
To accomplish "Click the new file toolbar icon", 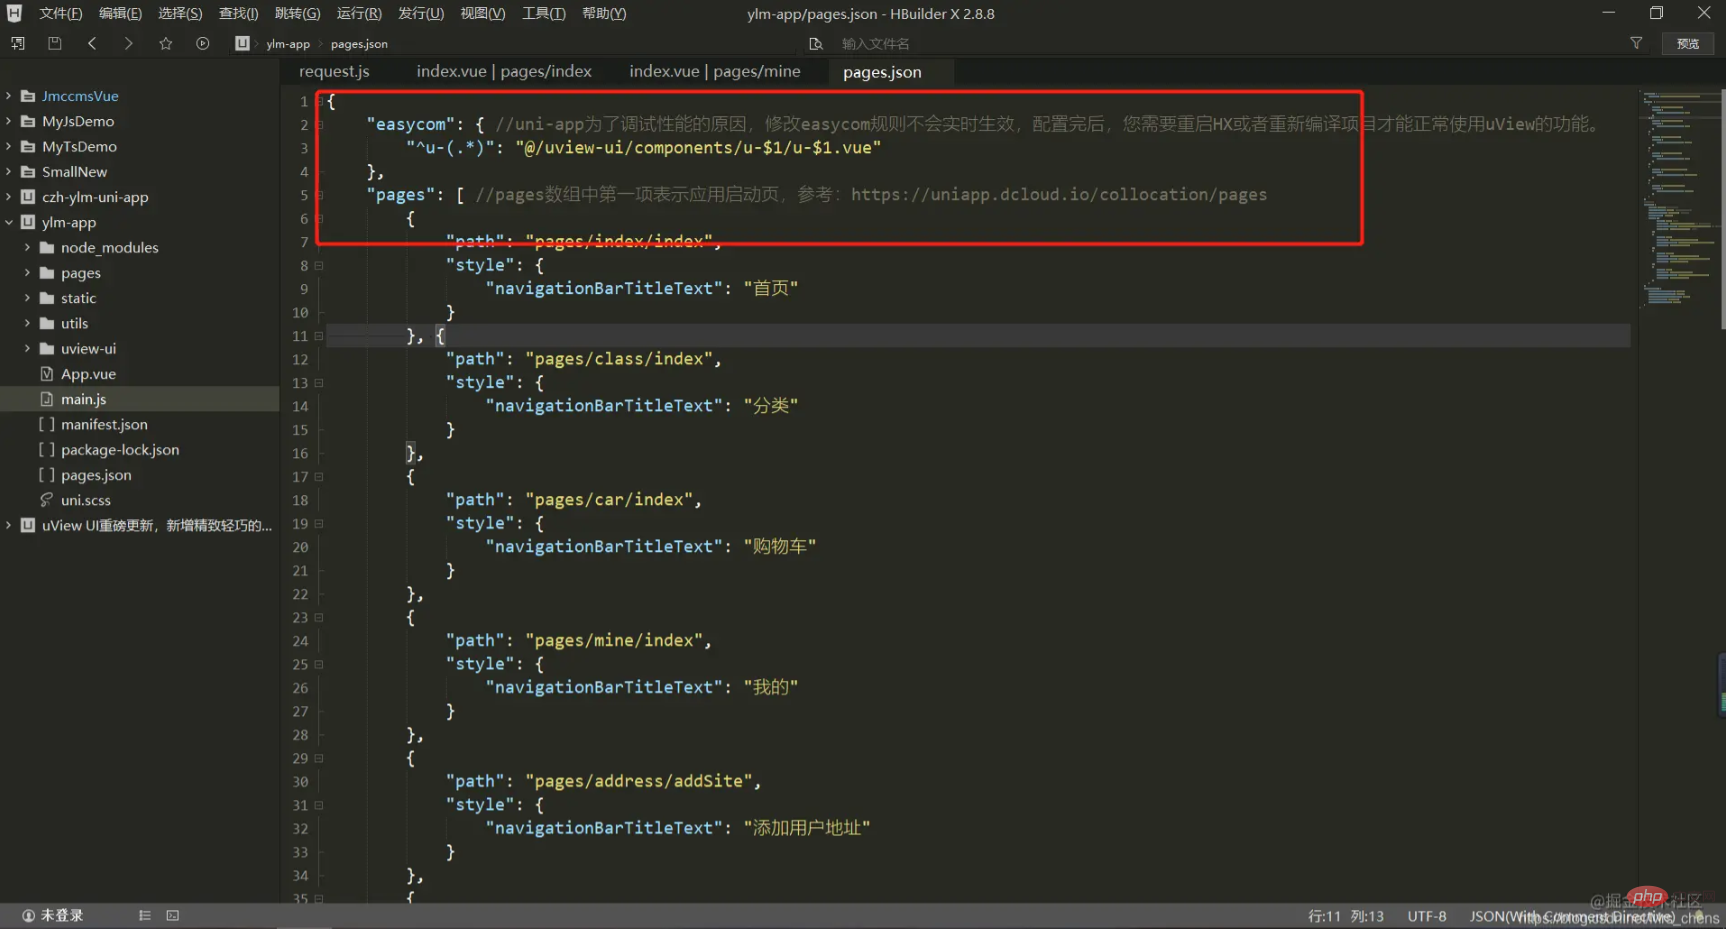I will coord(18,43).
